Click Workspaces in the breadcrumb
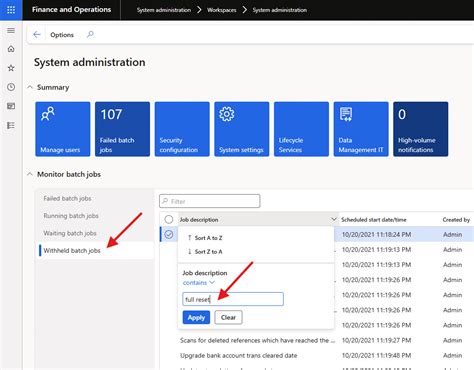The image size is (474, 370). tap(222, 10)
